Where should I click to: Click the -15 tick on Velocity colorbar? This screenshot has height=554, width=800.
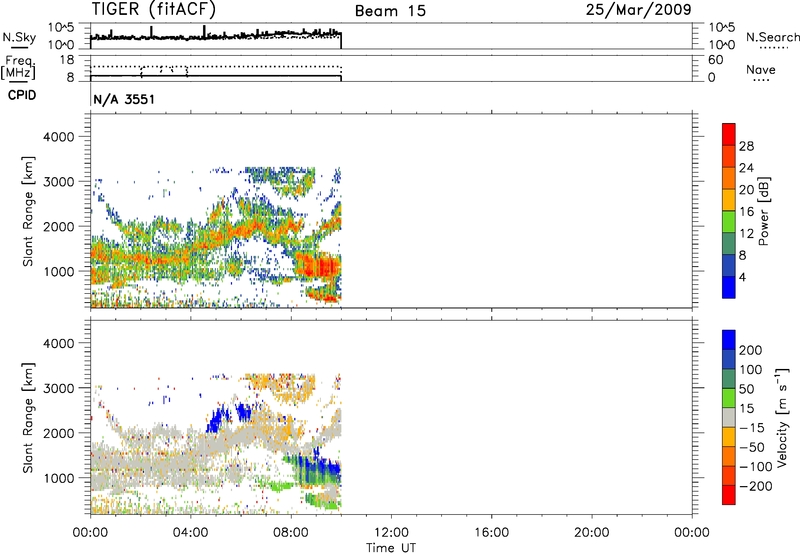pos(752,428)
